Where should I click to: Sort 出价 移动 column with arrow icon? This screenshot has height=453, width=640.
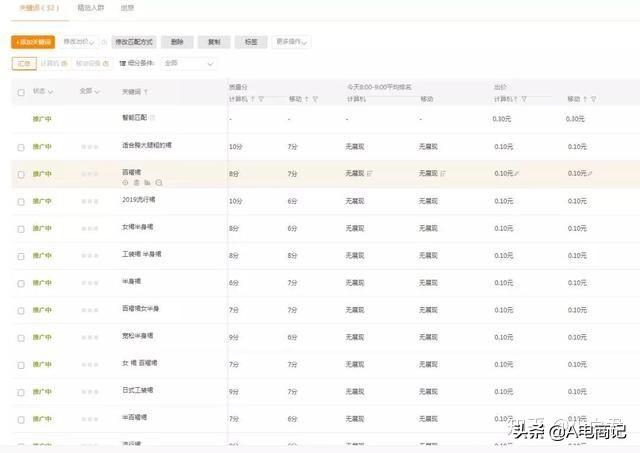[585, 99]
